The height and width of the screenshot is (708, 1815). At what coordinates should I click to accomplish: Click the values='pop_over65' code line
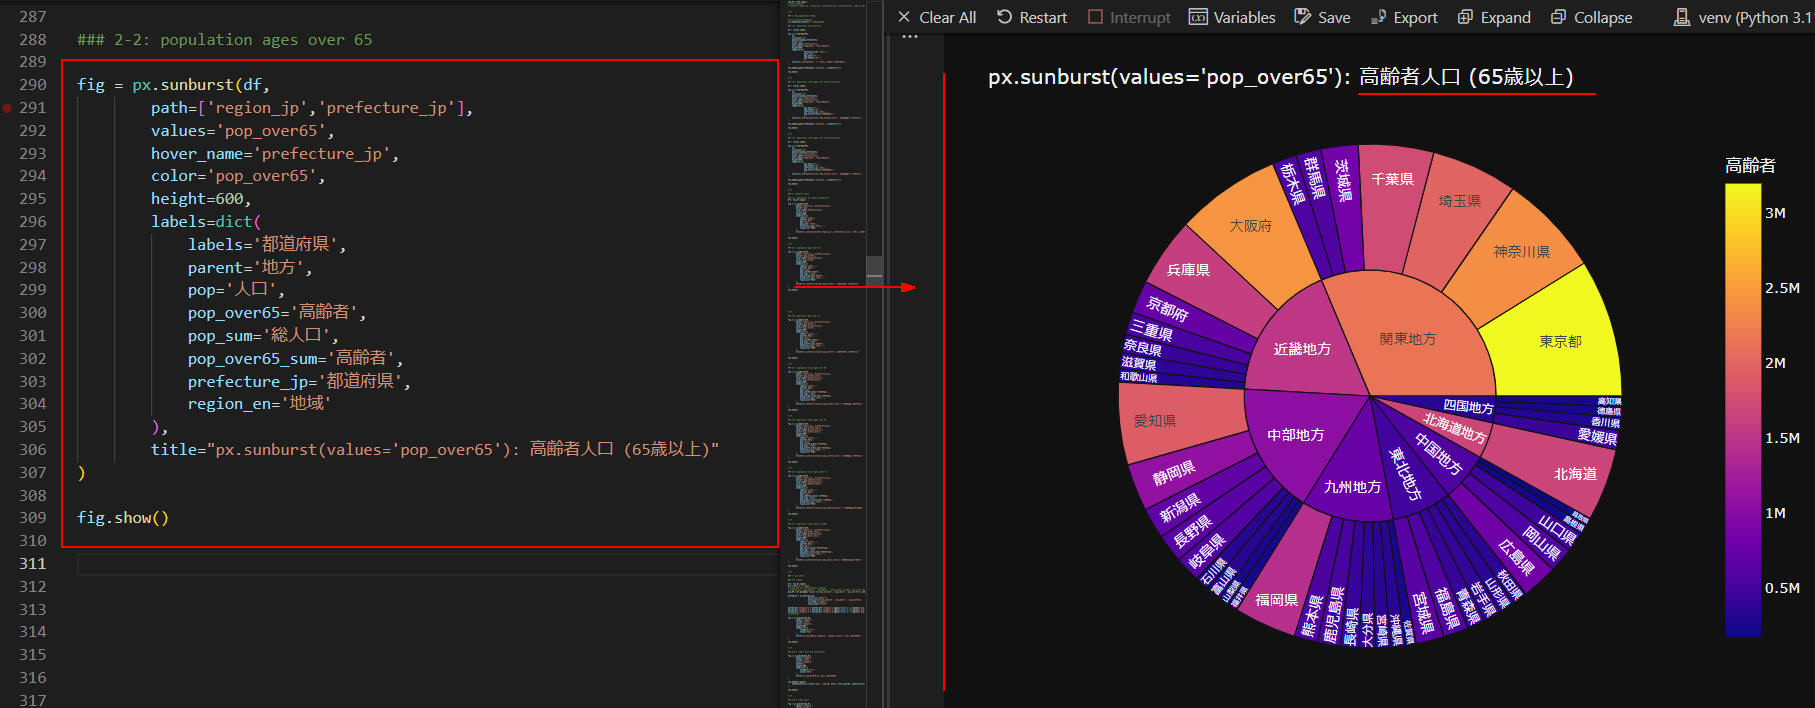243,131
